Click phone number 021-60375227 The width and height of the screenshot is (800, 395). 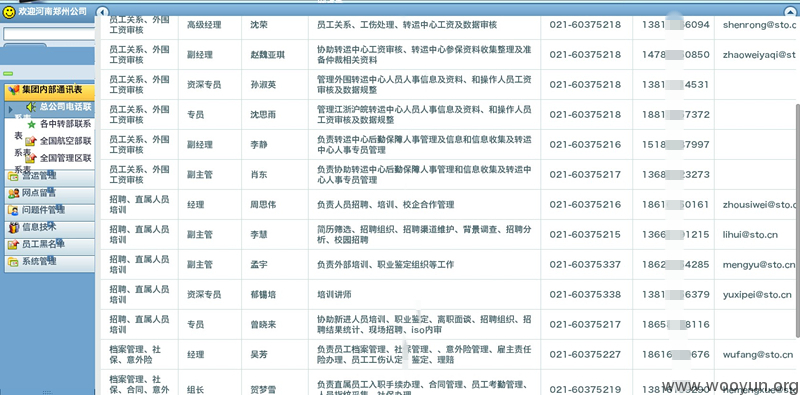click(x=585, y=355)
